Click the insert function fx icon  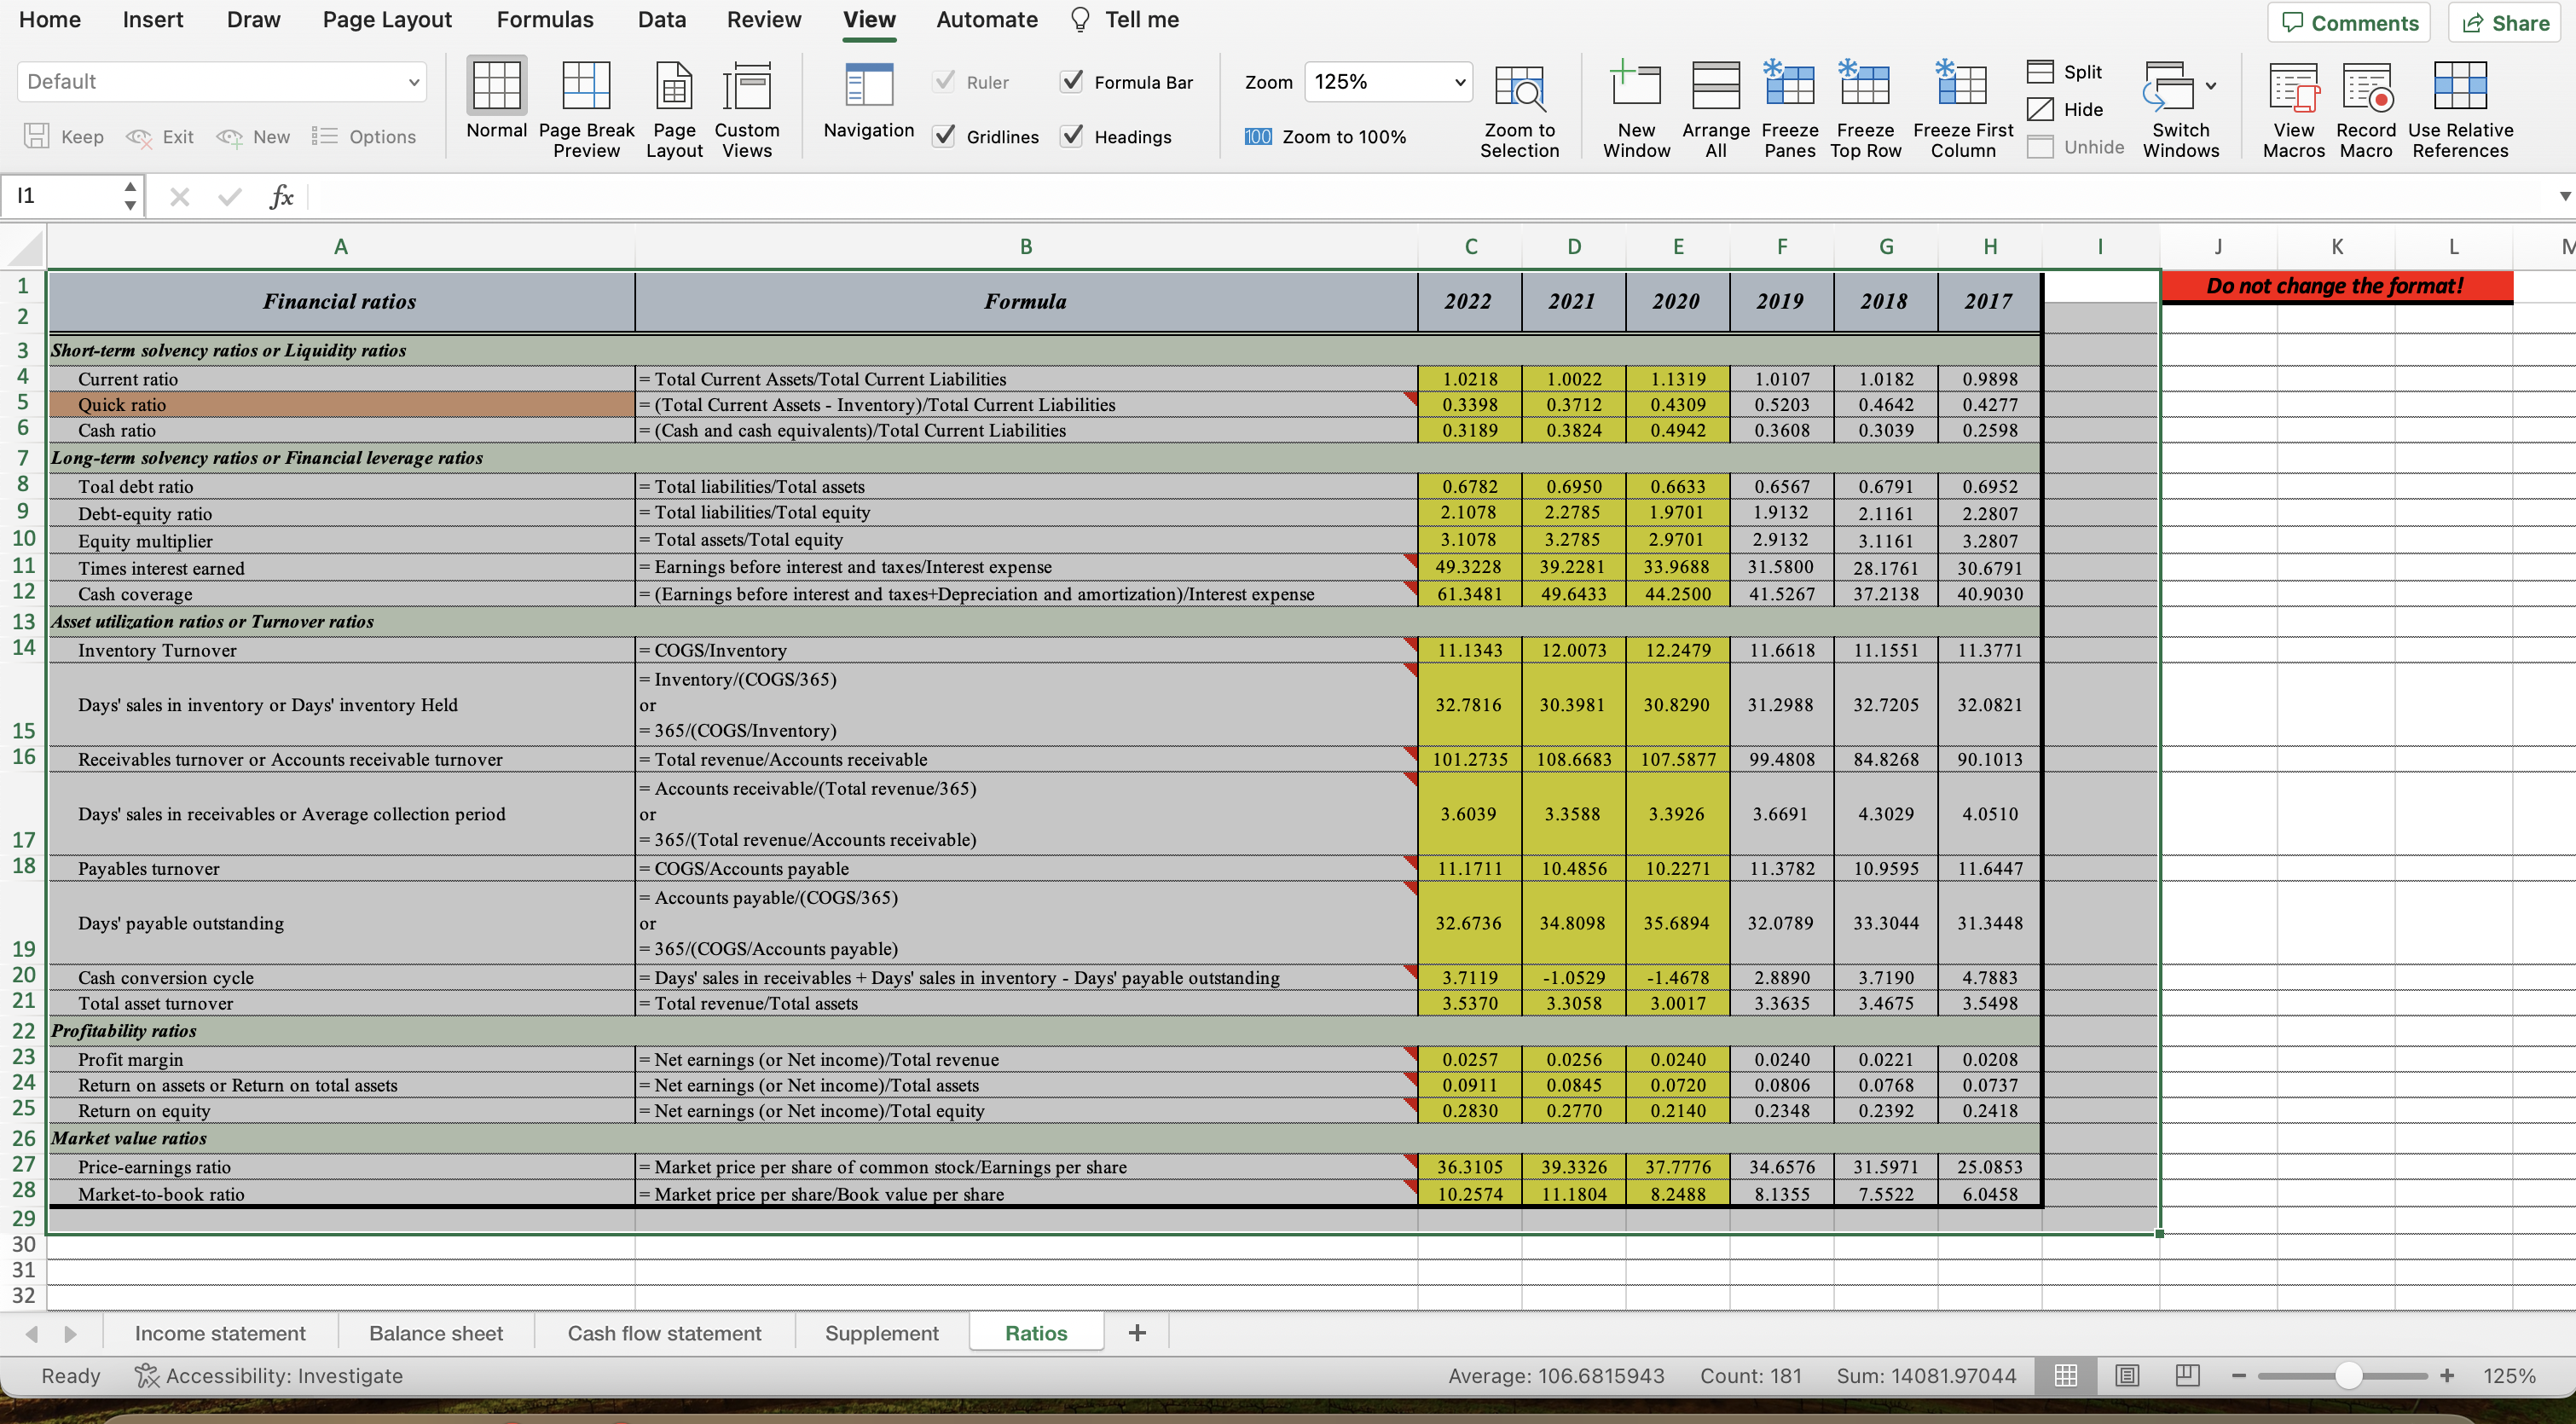[x=281, y=196]
